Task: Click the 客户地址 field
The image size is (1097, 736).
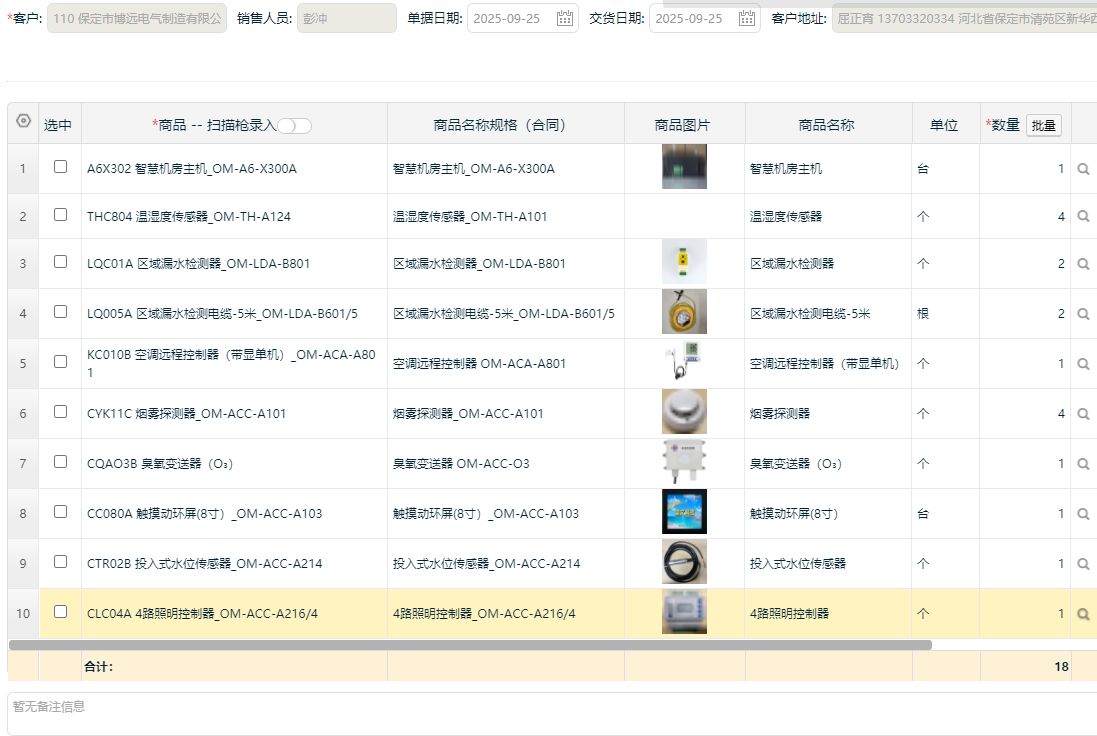Action: (x=963, y=18)
